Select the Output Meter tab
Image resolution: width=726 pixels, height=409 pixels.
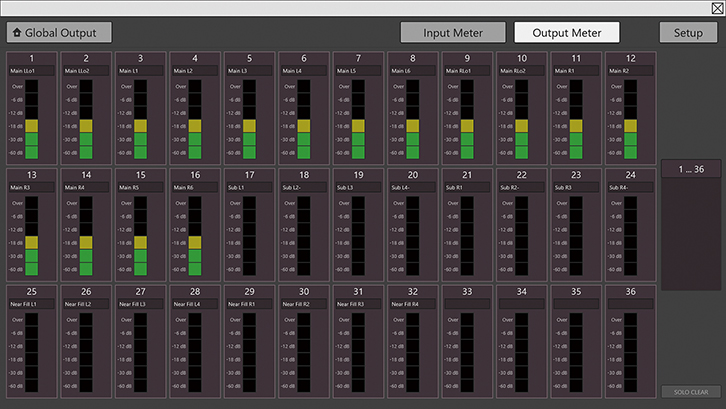click(x=566, y=32)
